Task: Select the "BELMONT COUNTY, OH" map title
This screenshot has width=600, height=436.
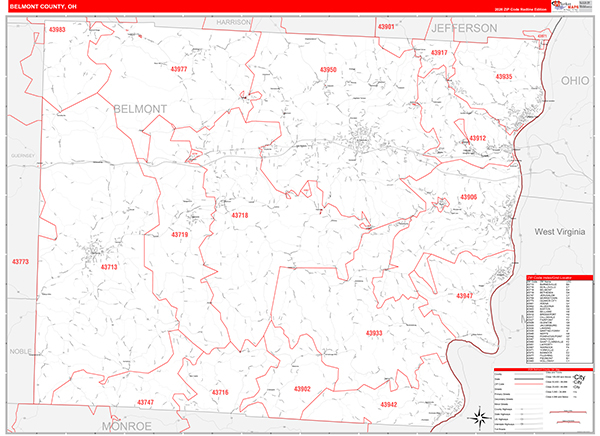Action: [43, 7]
